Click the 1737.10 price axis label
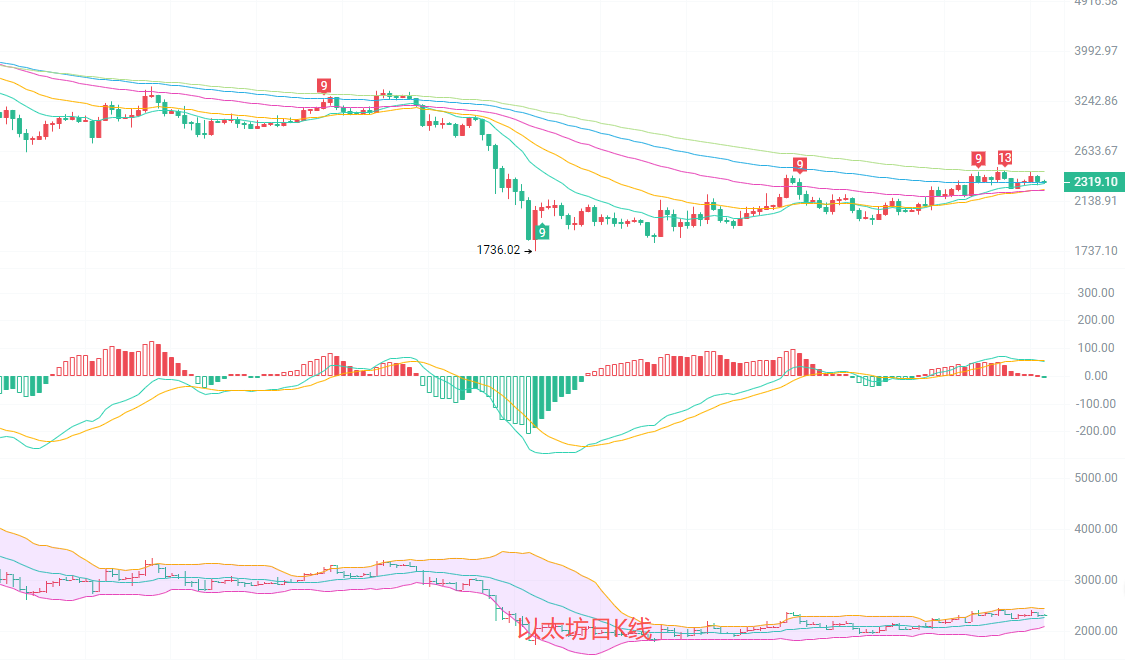The image size is (1125, 663). click(x=1096, y=250)
